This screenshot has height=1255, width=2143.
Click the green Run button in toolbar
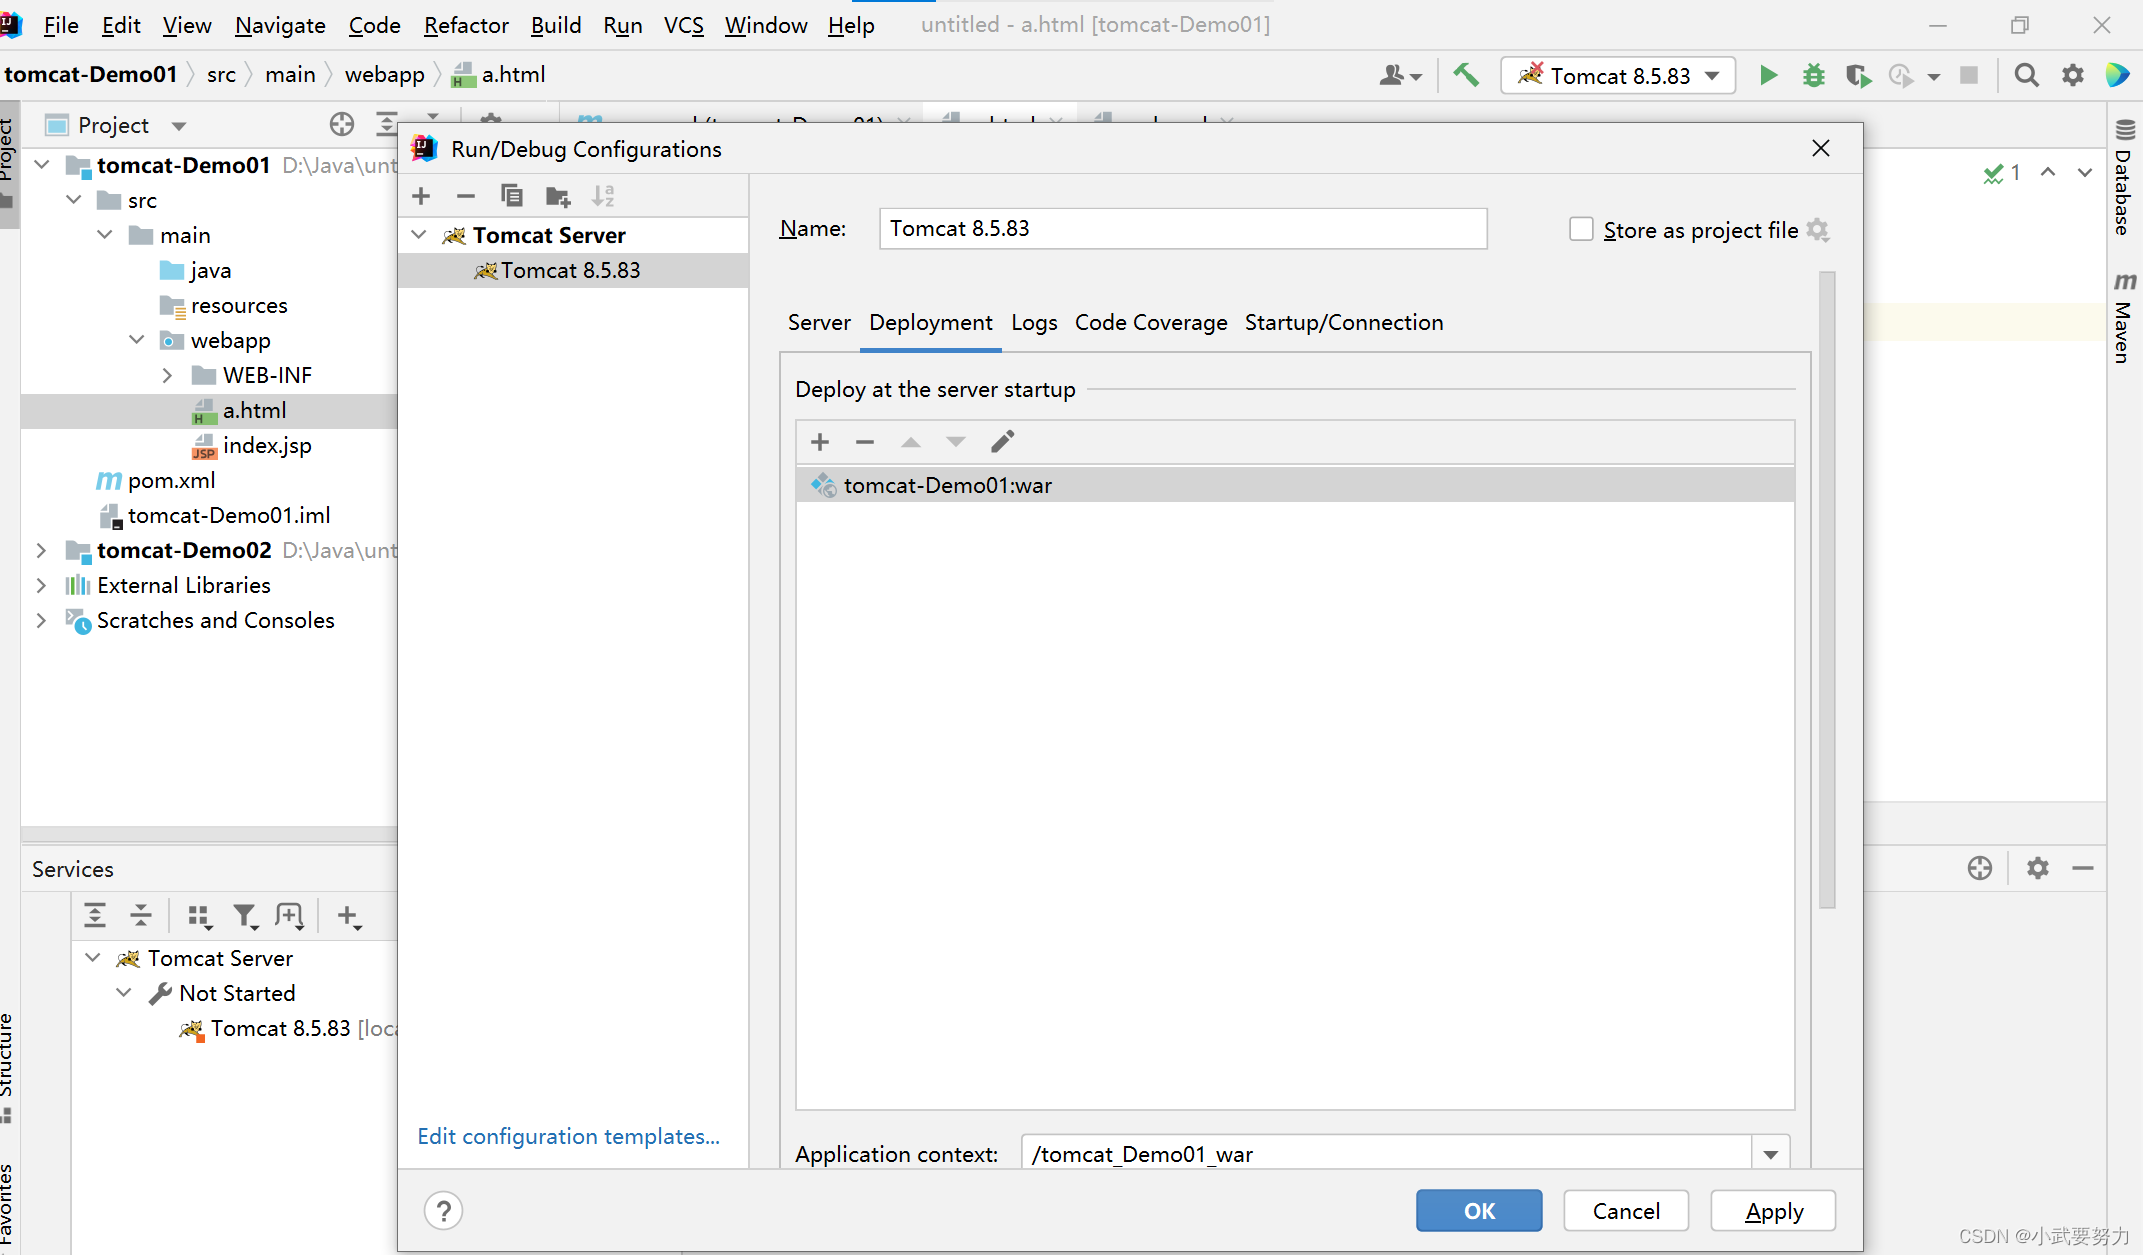(x=1768, y=76)
